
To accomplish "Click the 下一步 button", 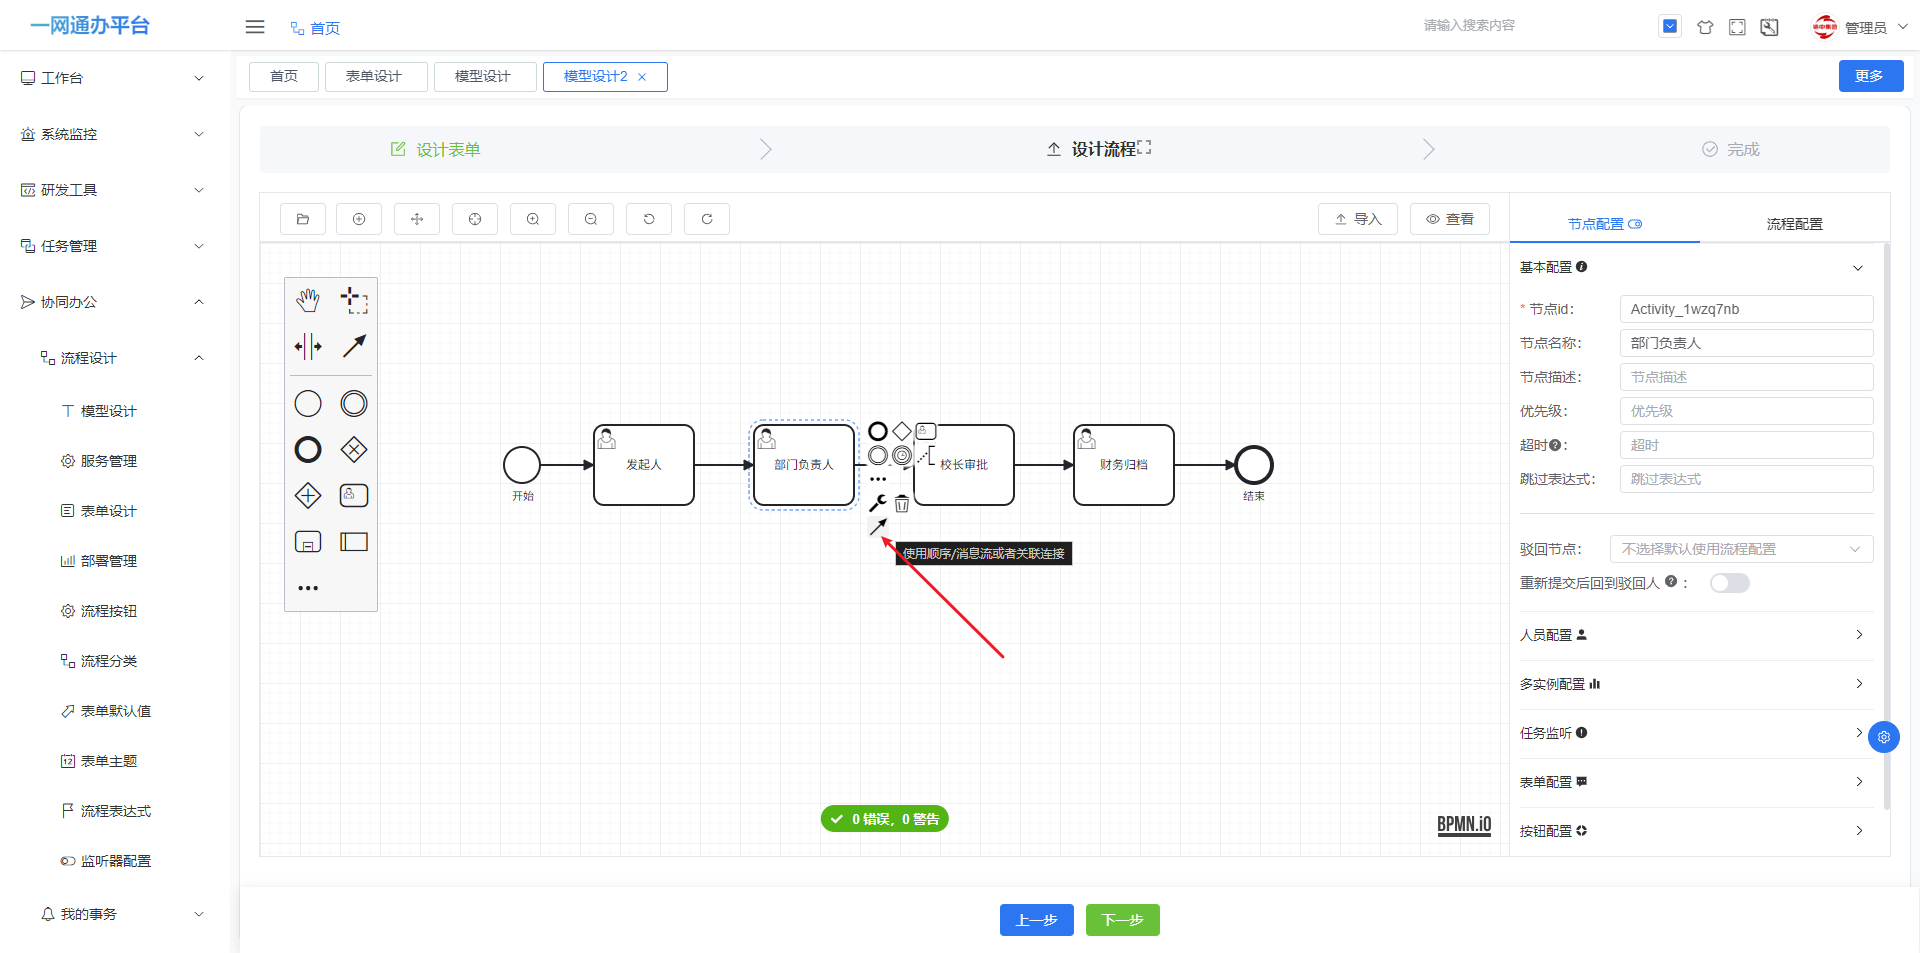I will point(1123,920).
